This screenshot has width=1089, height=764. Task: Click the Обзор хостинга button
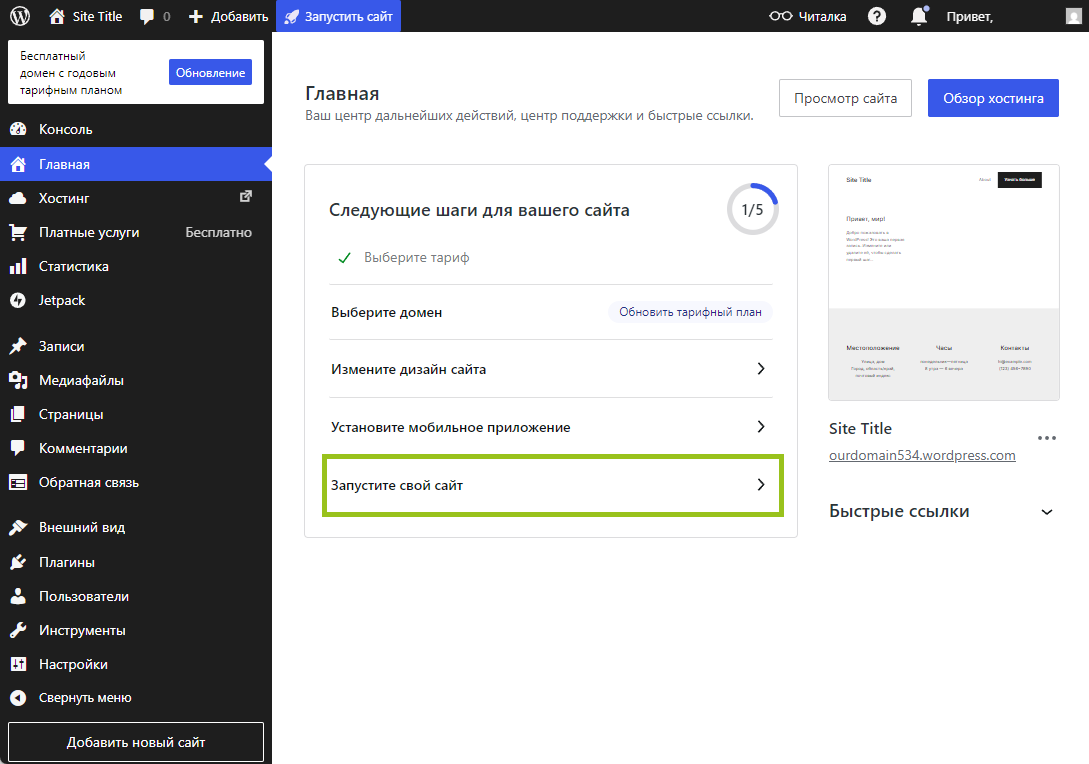pyautogui.click(x=993, y=98)
